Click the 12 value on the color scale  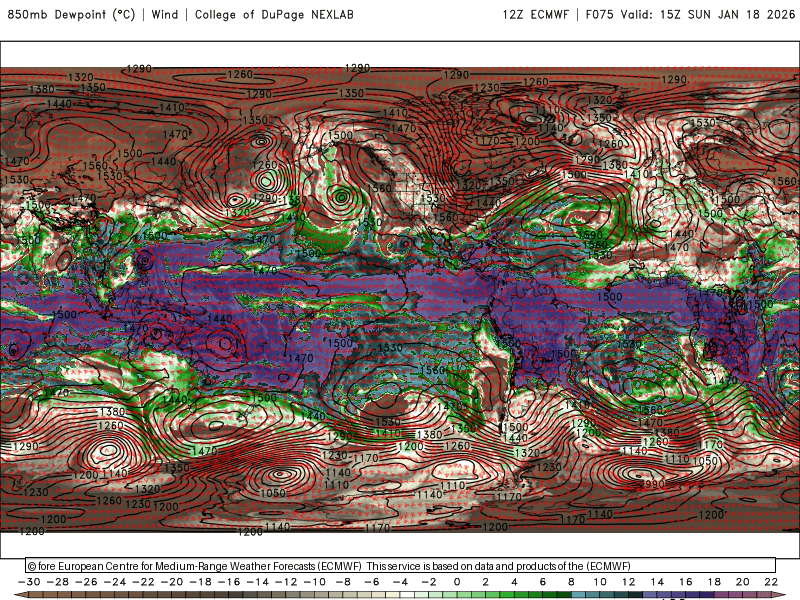629,582
